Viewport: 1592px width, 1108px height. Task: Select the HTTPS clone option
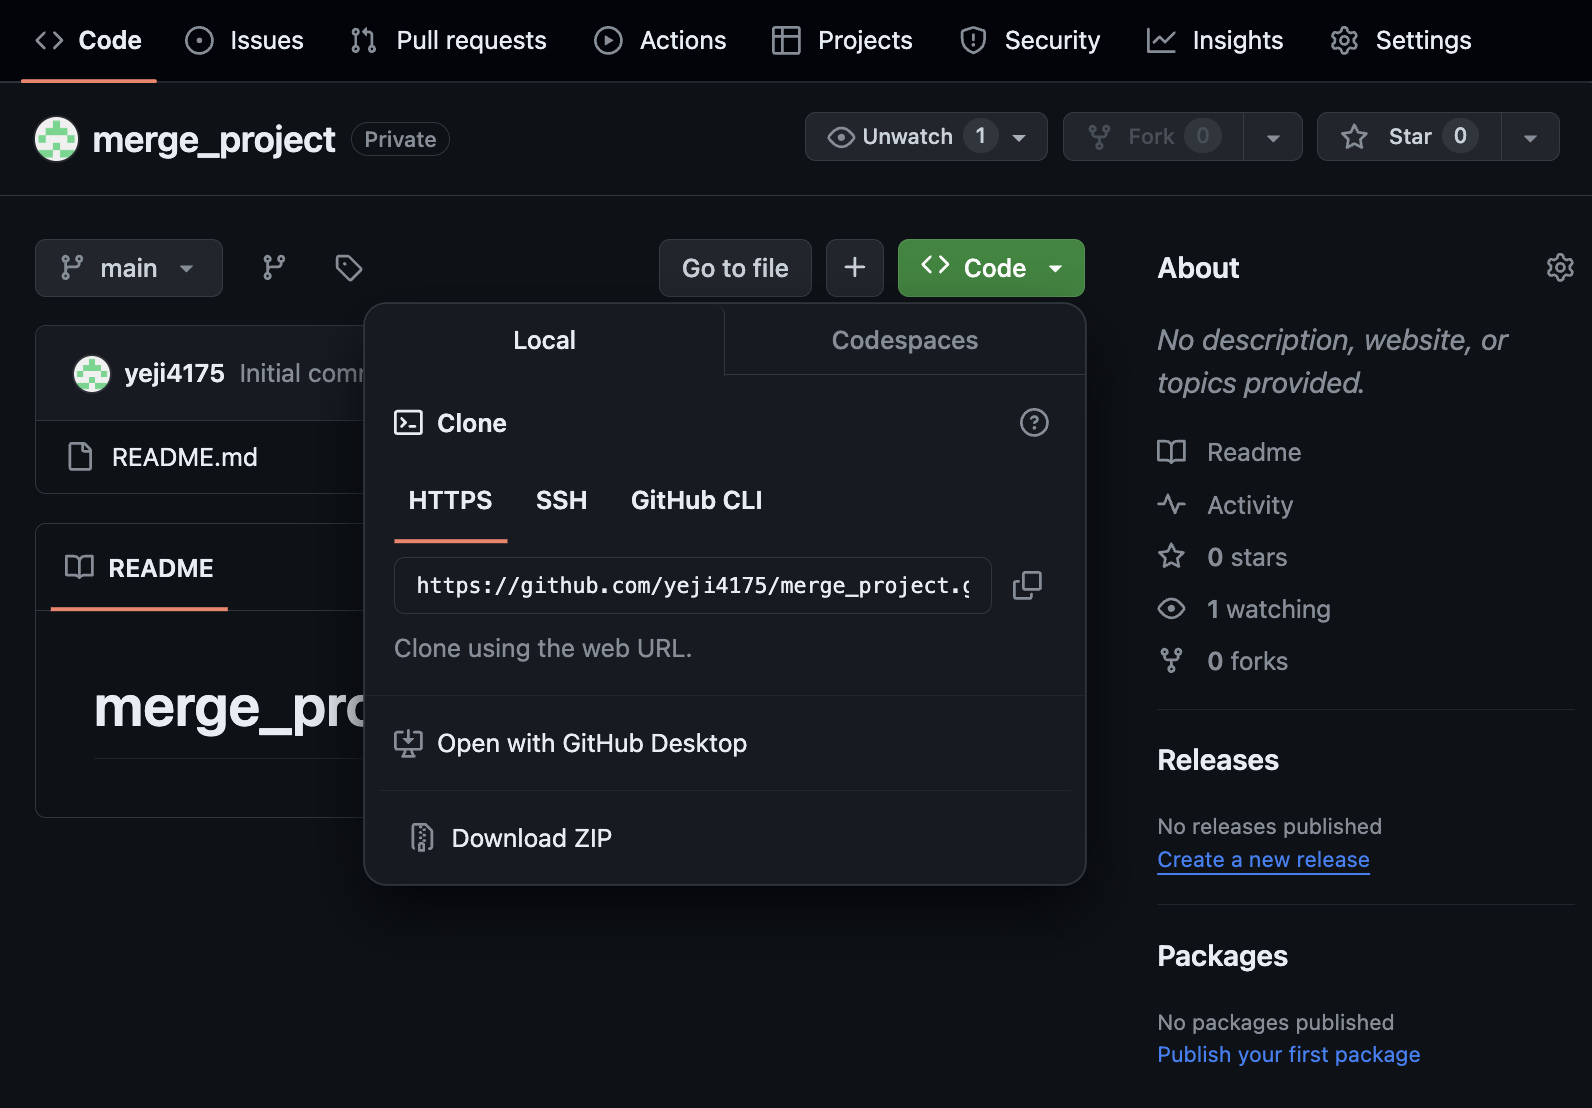coord(450,500)
